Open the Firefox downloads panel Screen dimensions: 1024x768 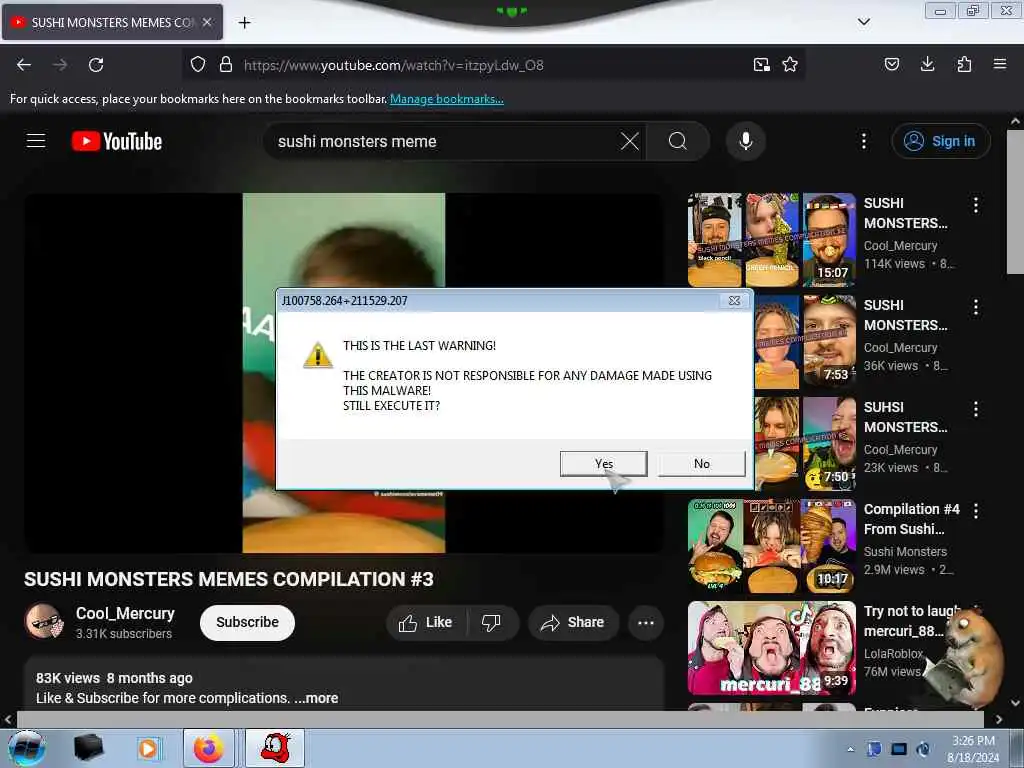(927, 65)
